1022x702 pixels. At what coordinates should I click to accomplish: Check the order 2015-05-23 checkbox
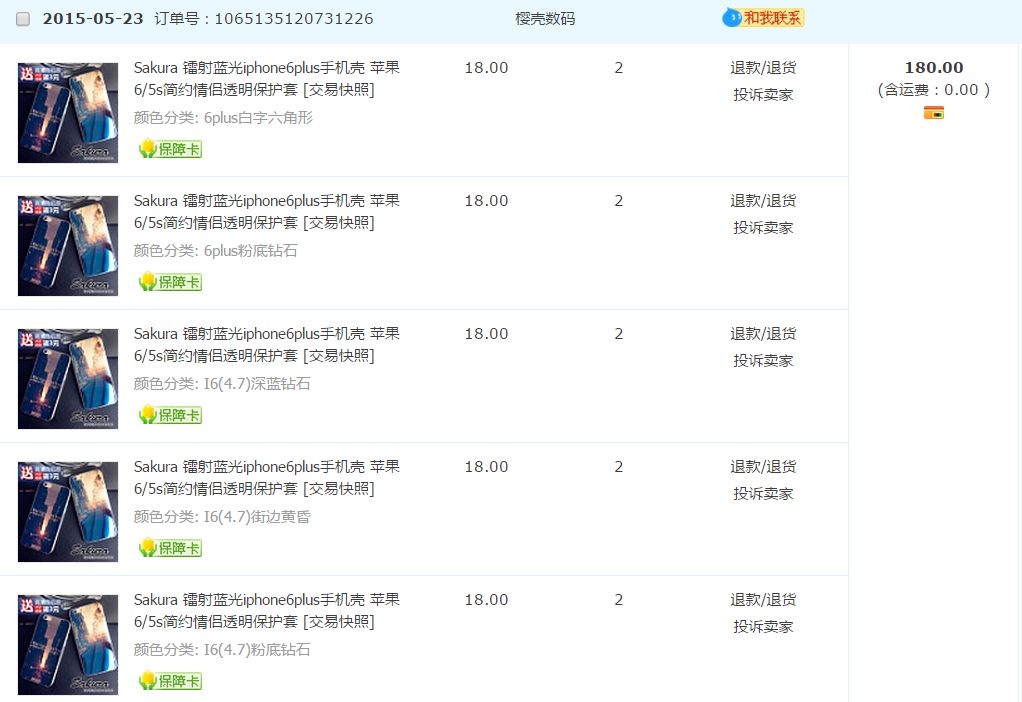tap(23, 19)
